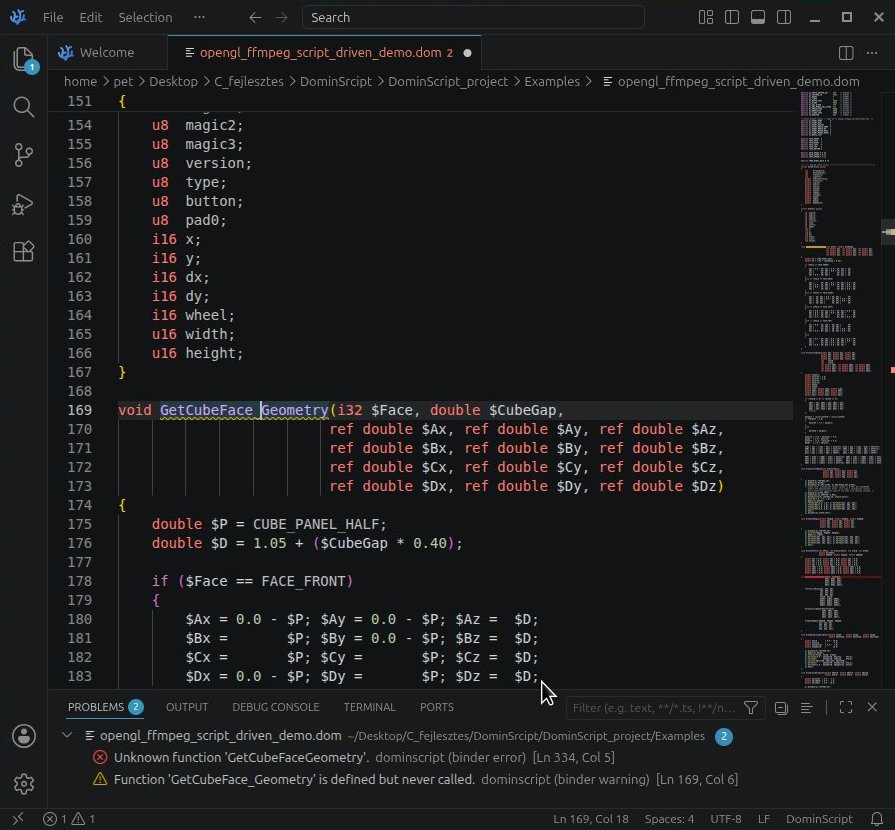Open the Source Control view
Image resolution: width=895 pixels, height=830 pixels.
coord(23,155)
